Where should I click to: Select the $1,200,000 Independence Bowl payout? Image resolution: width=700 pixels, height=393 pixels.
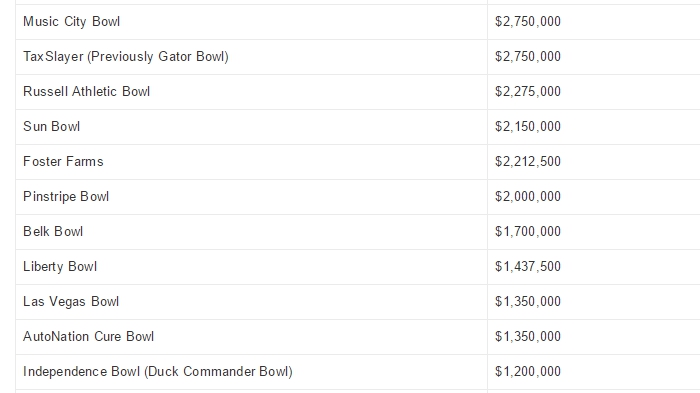[528, 372]
